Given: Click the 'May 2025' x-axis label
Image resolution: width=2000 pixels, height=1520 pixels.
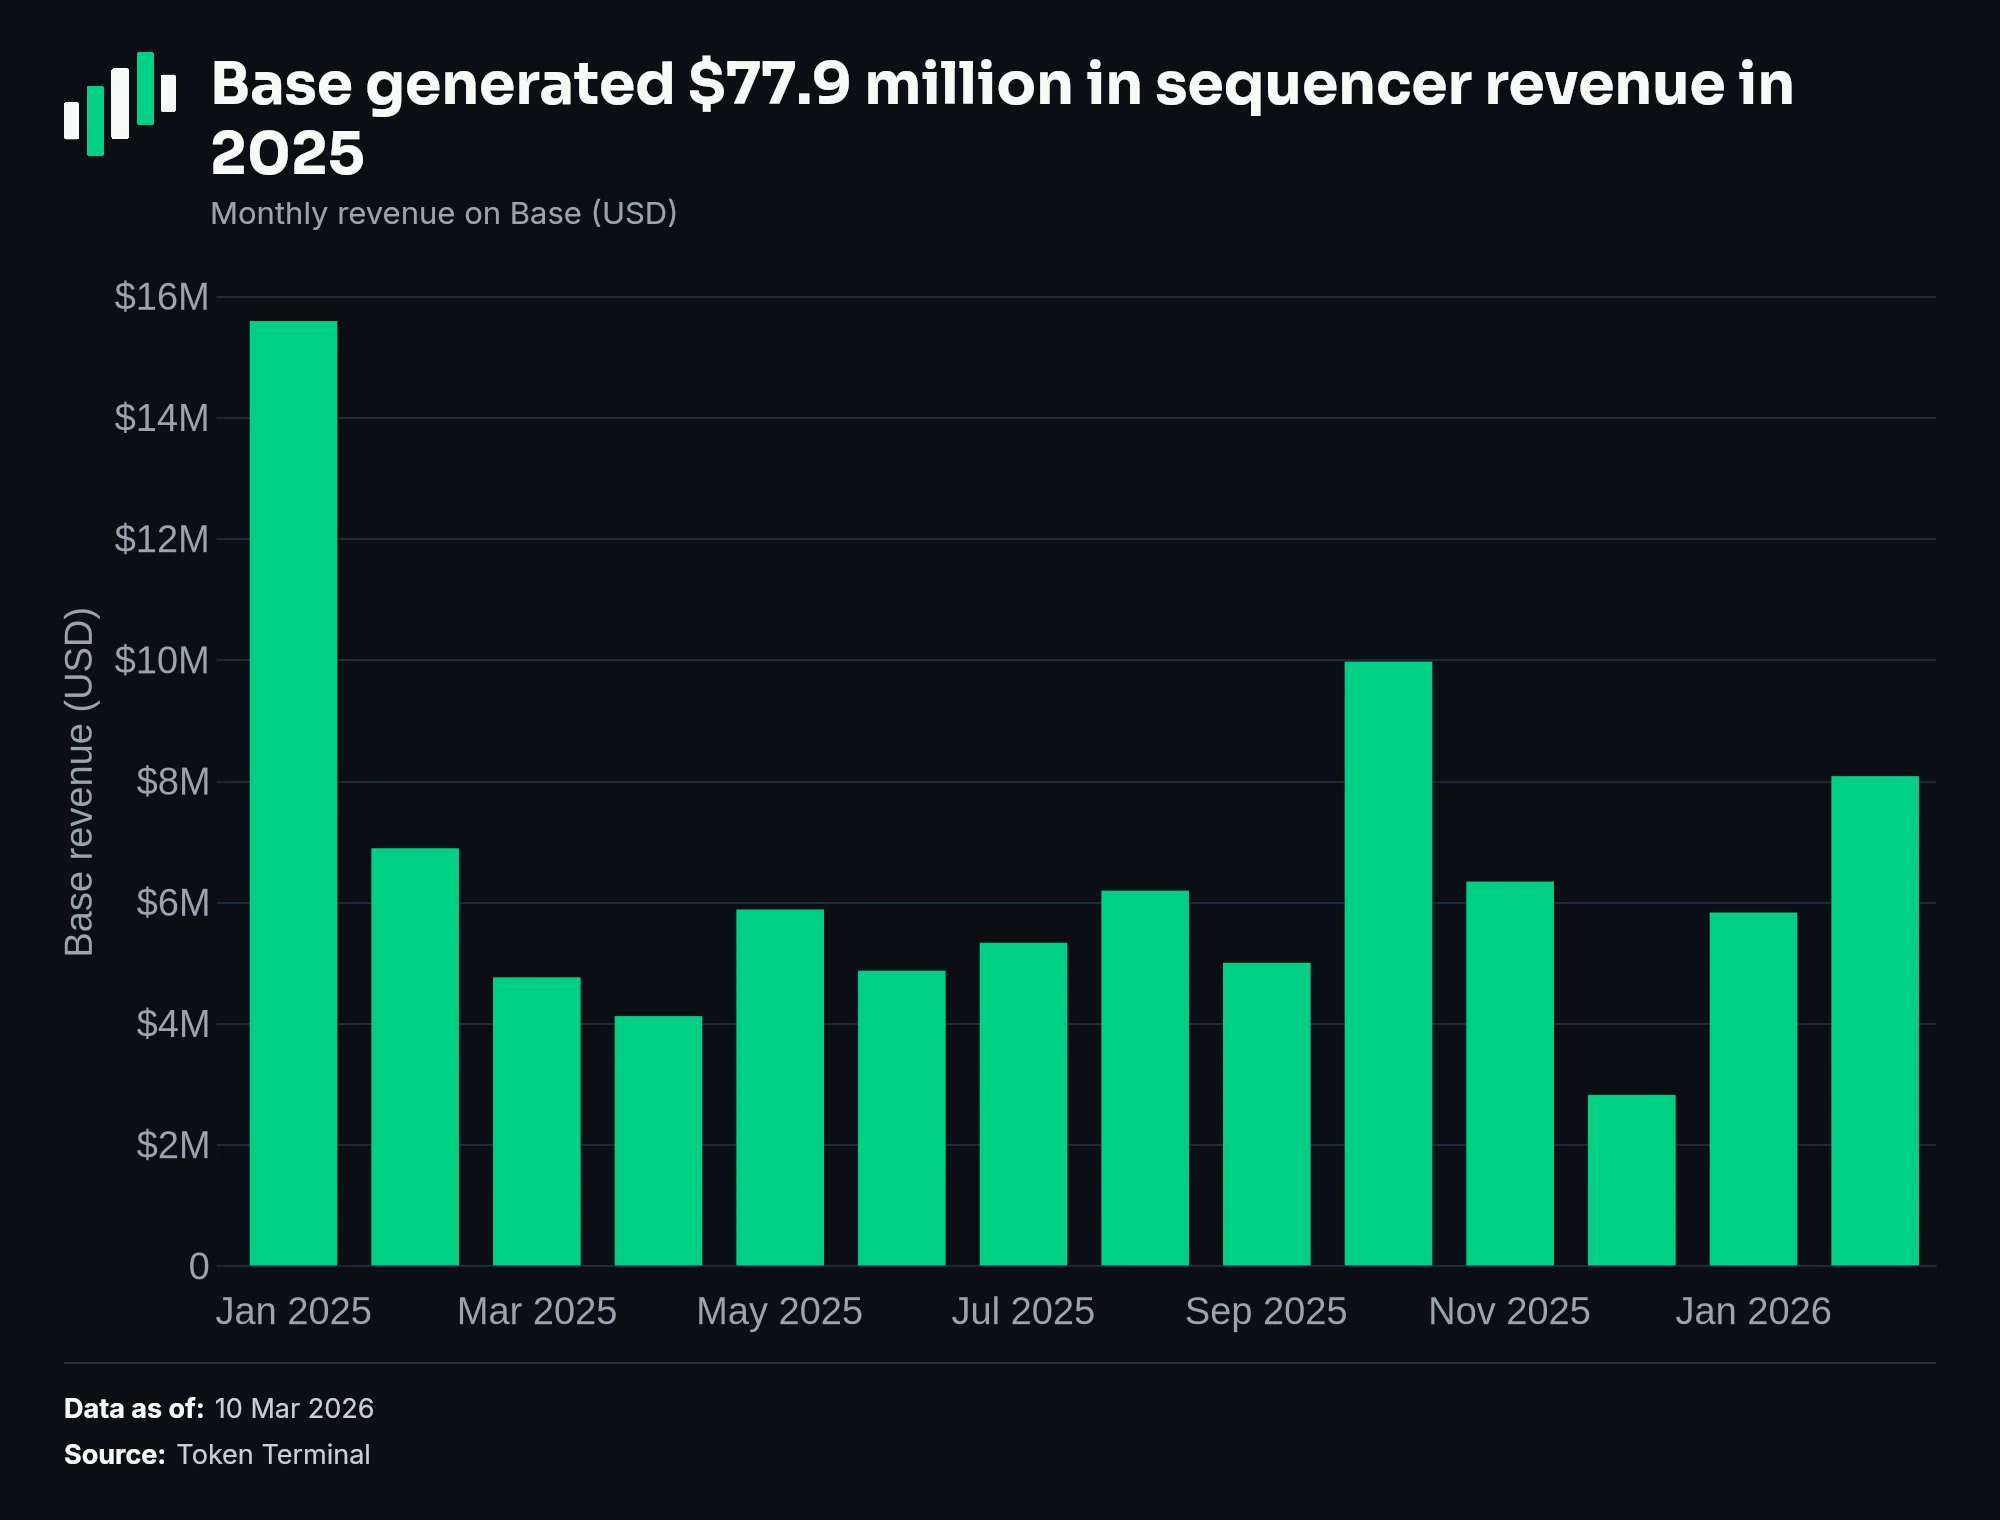Looking at the screenshot, I should point(780,1311).
